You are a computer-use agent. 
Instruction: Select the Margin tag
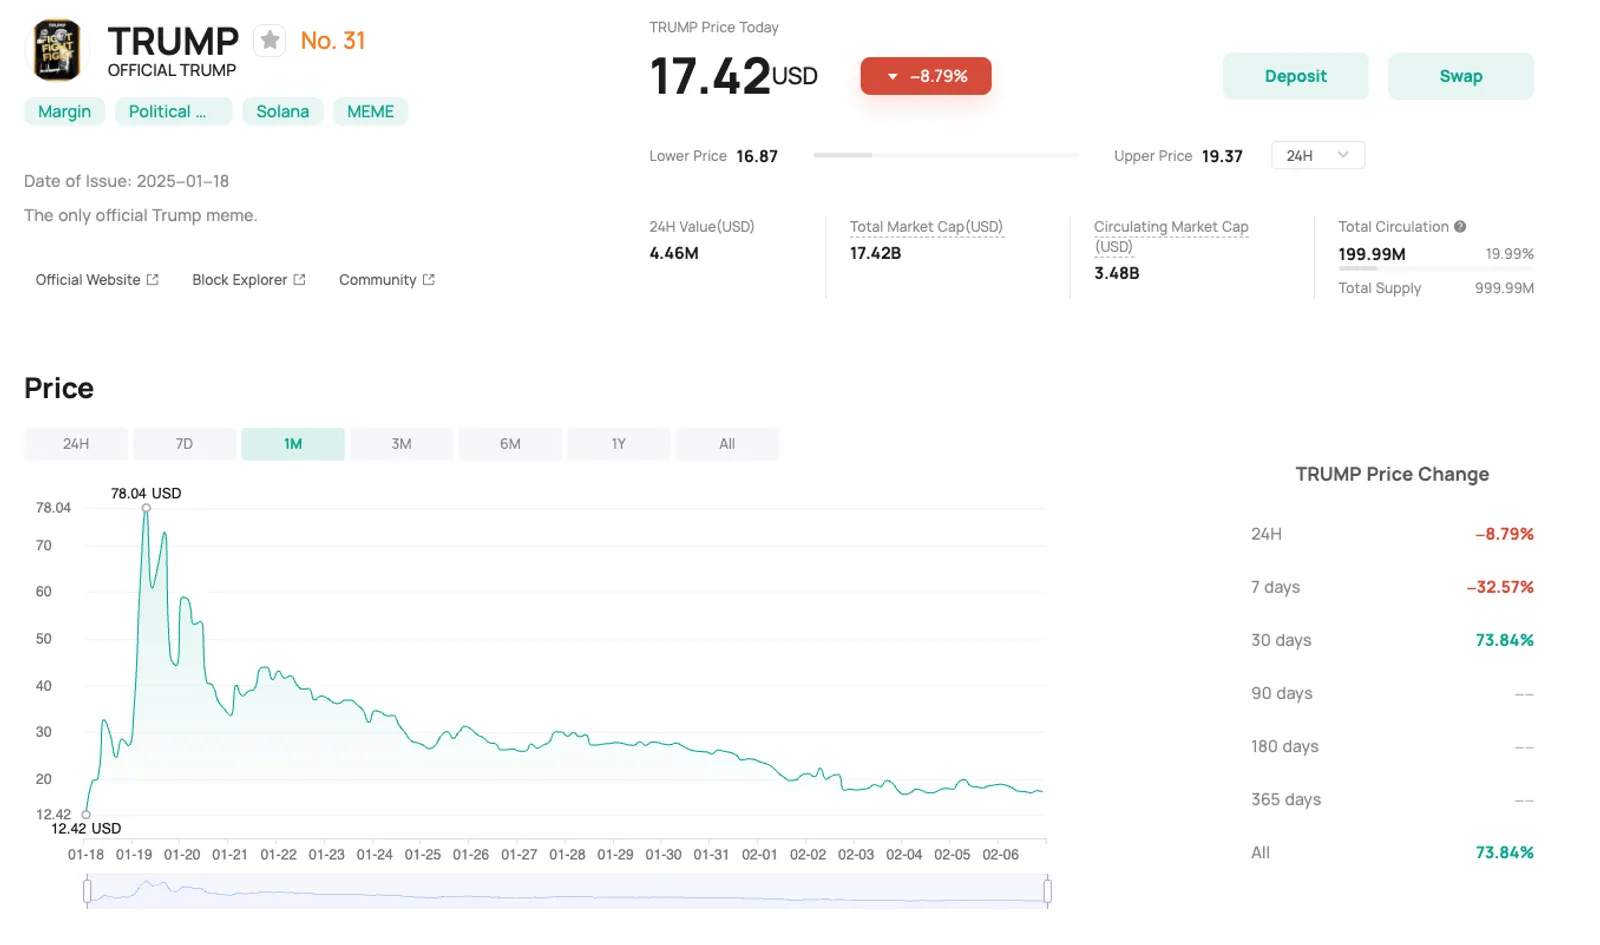pos(64,112)
